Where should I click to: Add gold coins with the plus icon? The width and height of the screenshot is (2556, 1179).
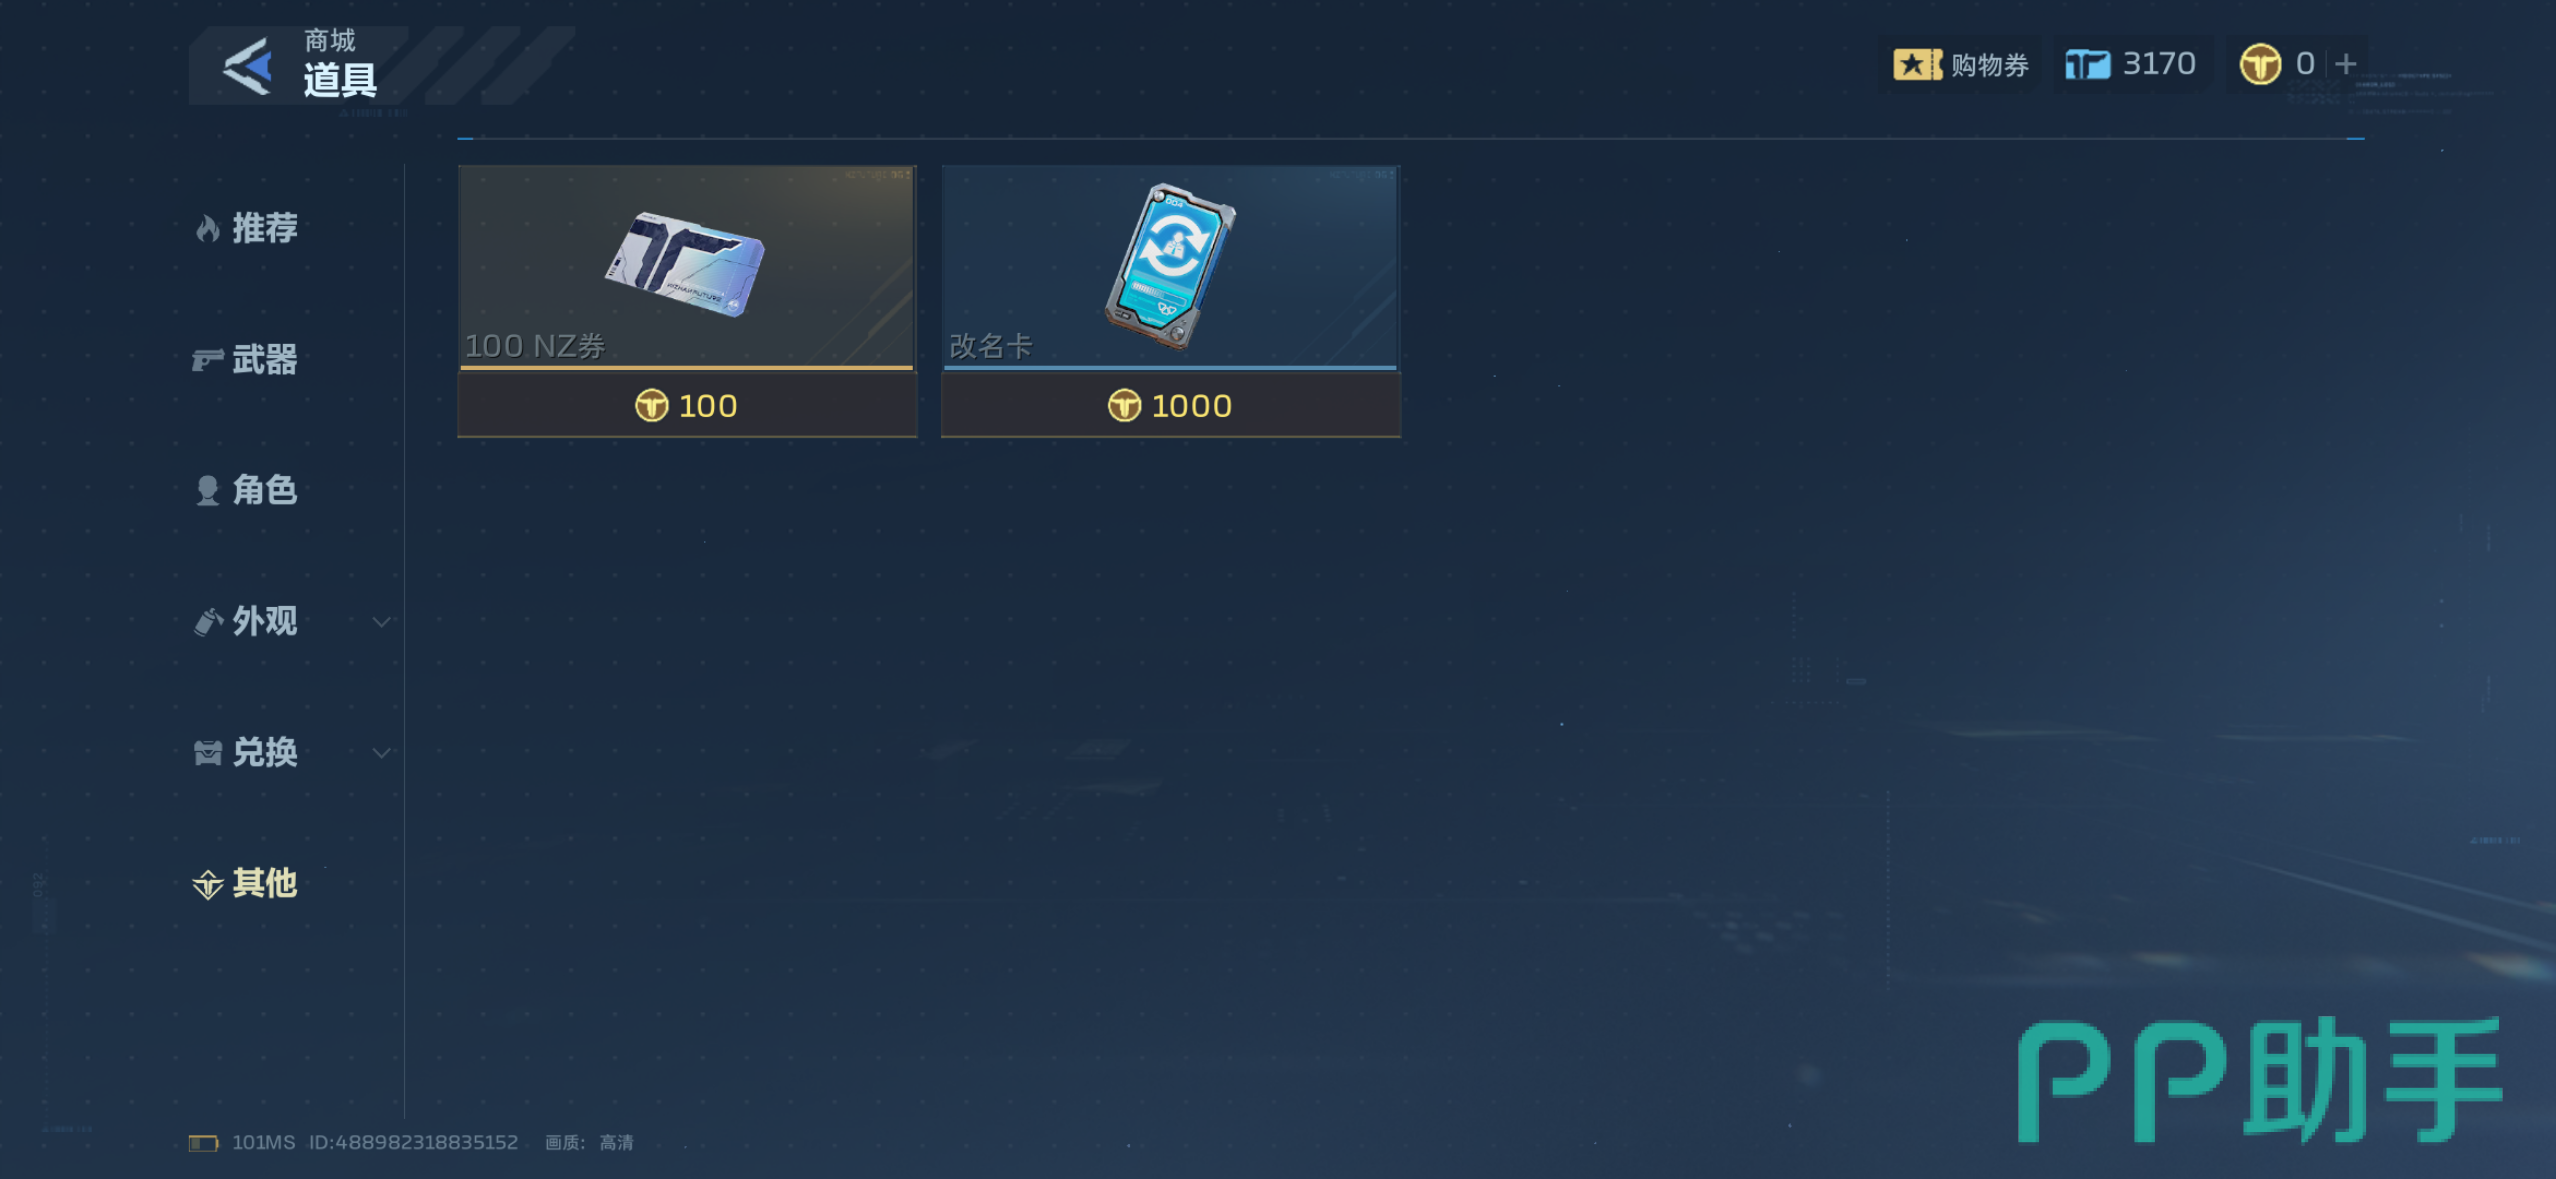point(2345,65)
